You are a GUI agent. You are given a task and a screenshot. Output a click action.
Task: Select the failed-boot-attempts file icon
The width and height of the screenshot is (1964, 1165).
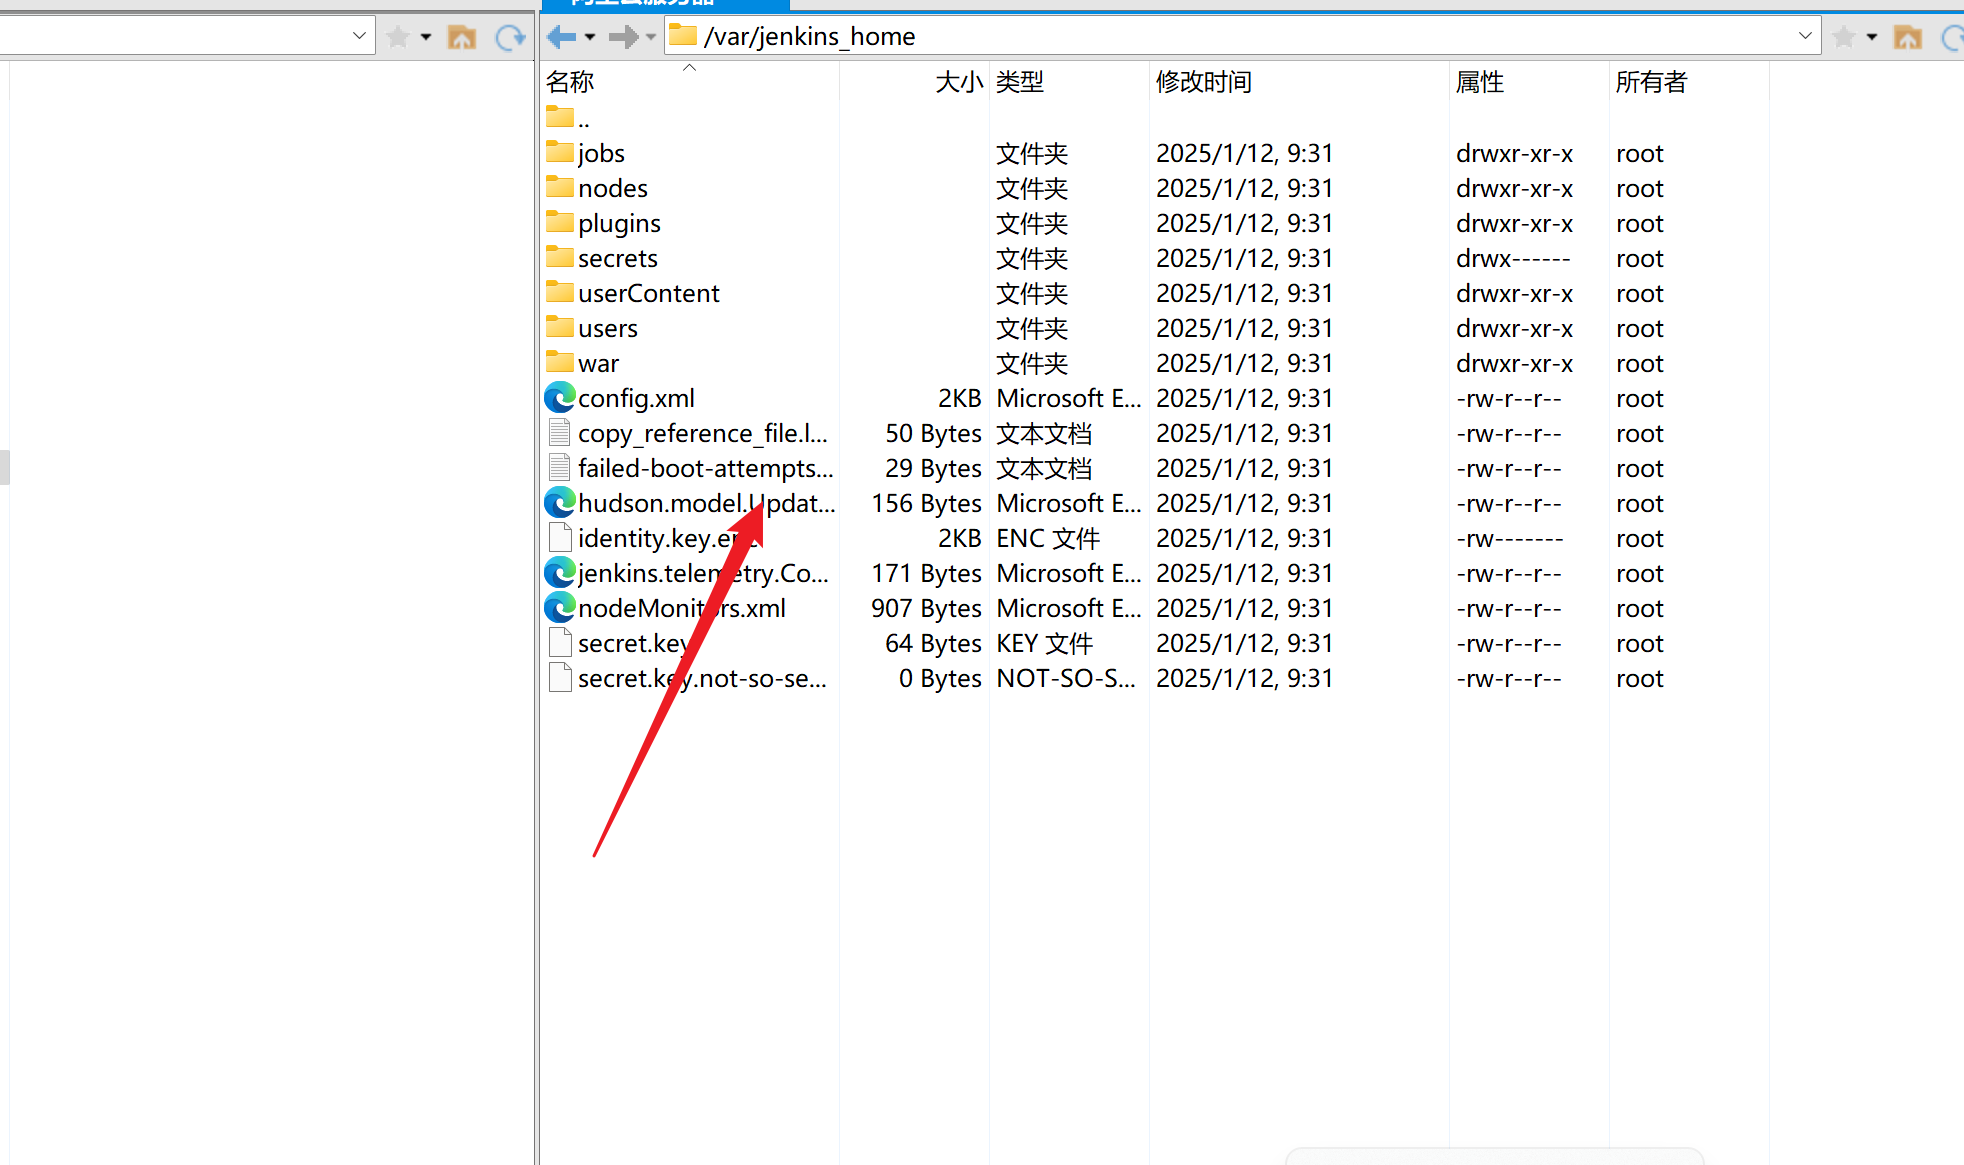(x=560, y=468)
